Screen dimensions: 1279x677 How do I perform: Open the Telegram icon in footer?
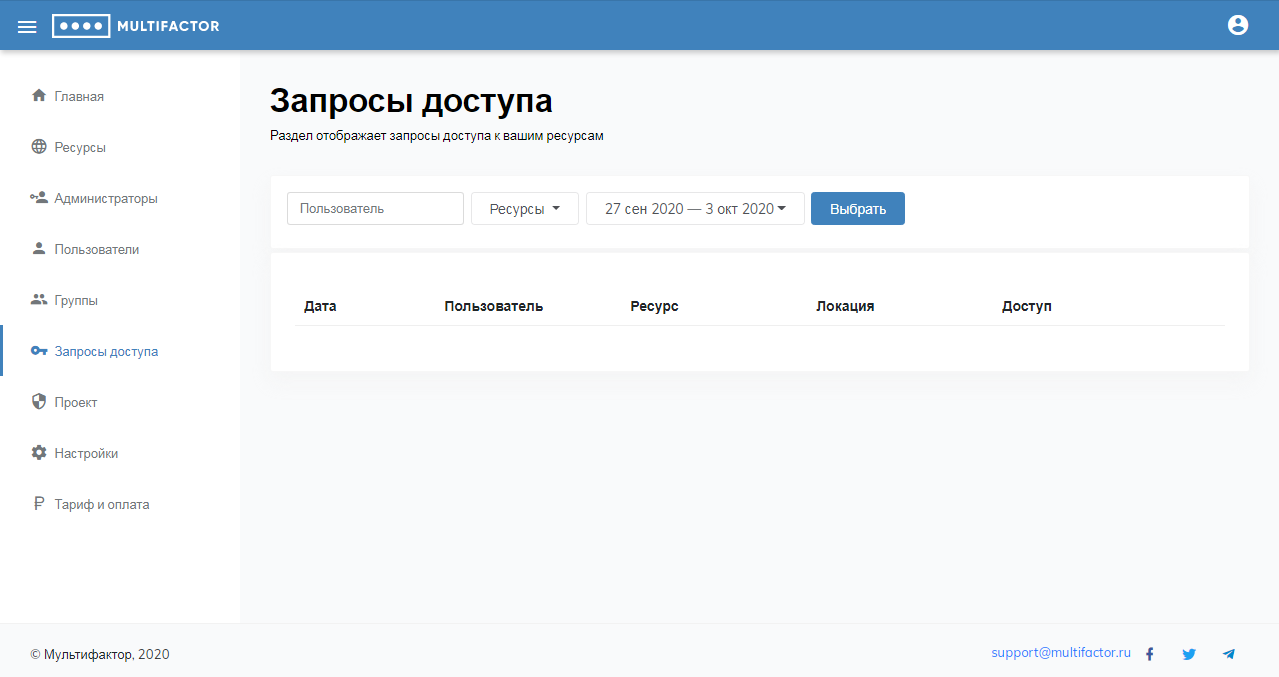point(1228,654)
